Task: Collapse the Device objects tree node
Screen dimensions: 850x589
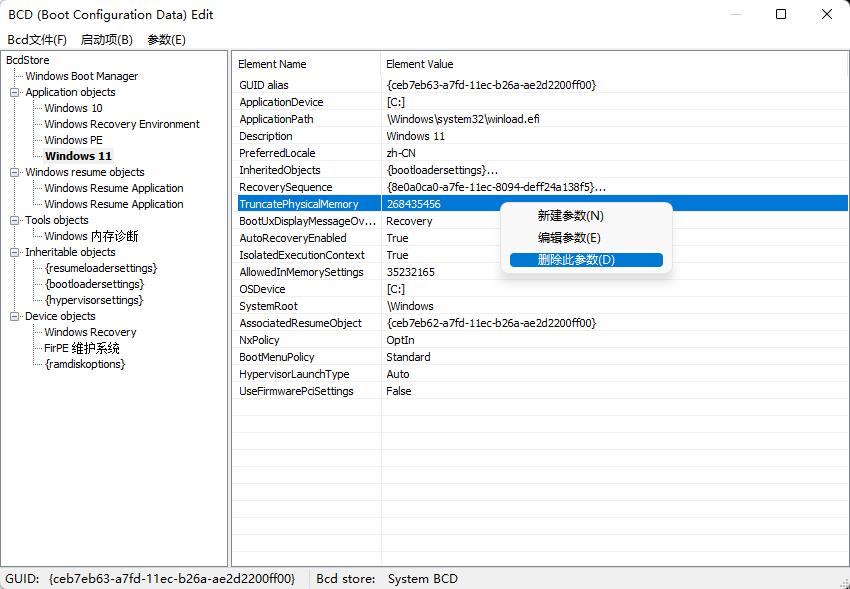Action: click(x=15, y=316)
